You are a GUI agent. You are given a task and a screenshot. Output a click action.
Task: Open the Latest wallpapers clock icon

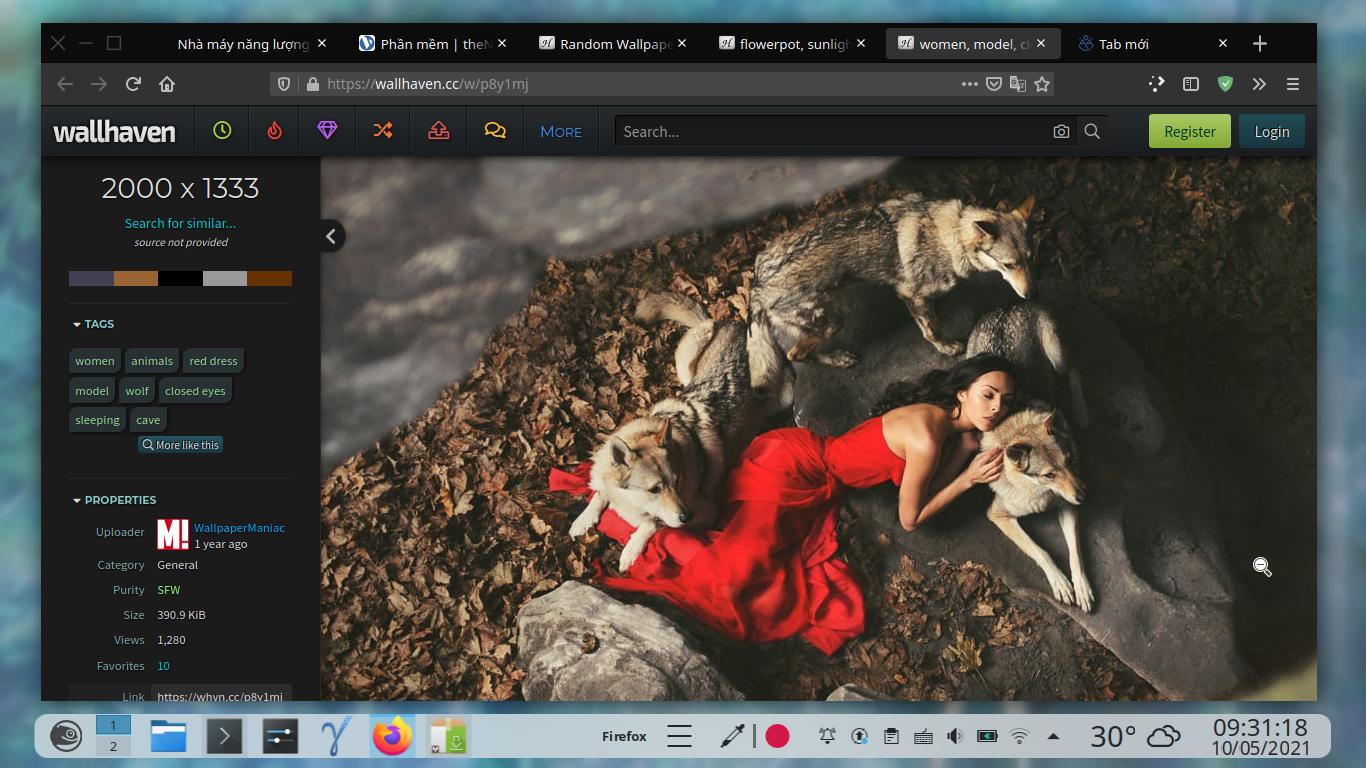[222, 131]
